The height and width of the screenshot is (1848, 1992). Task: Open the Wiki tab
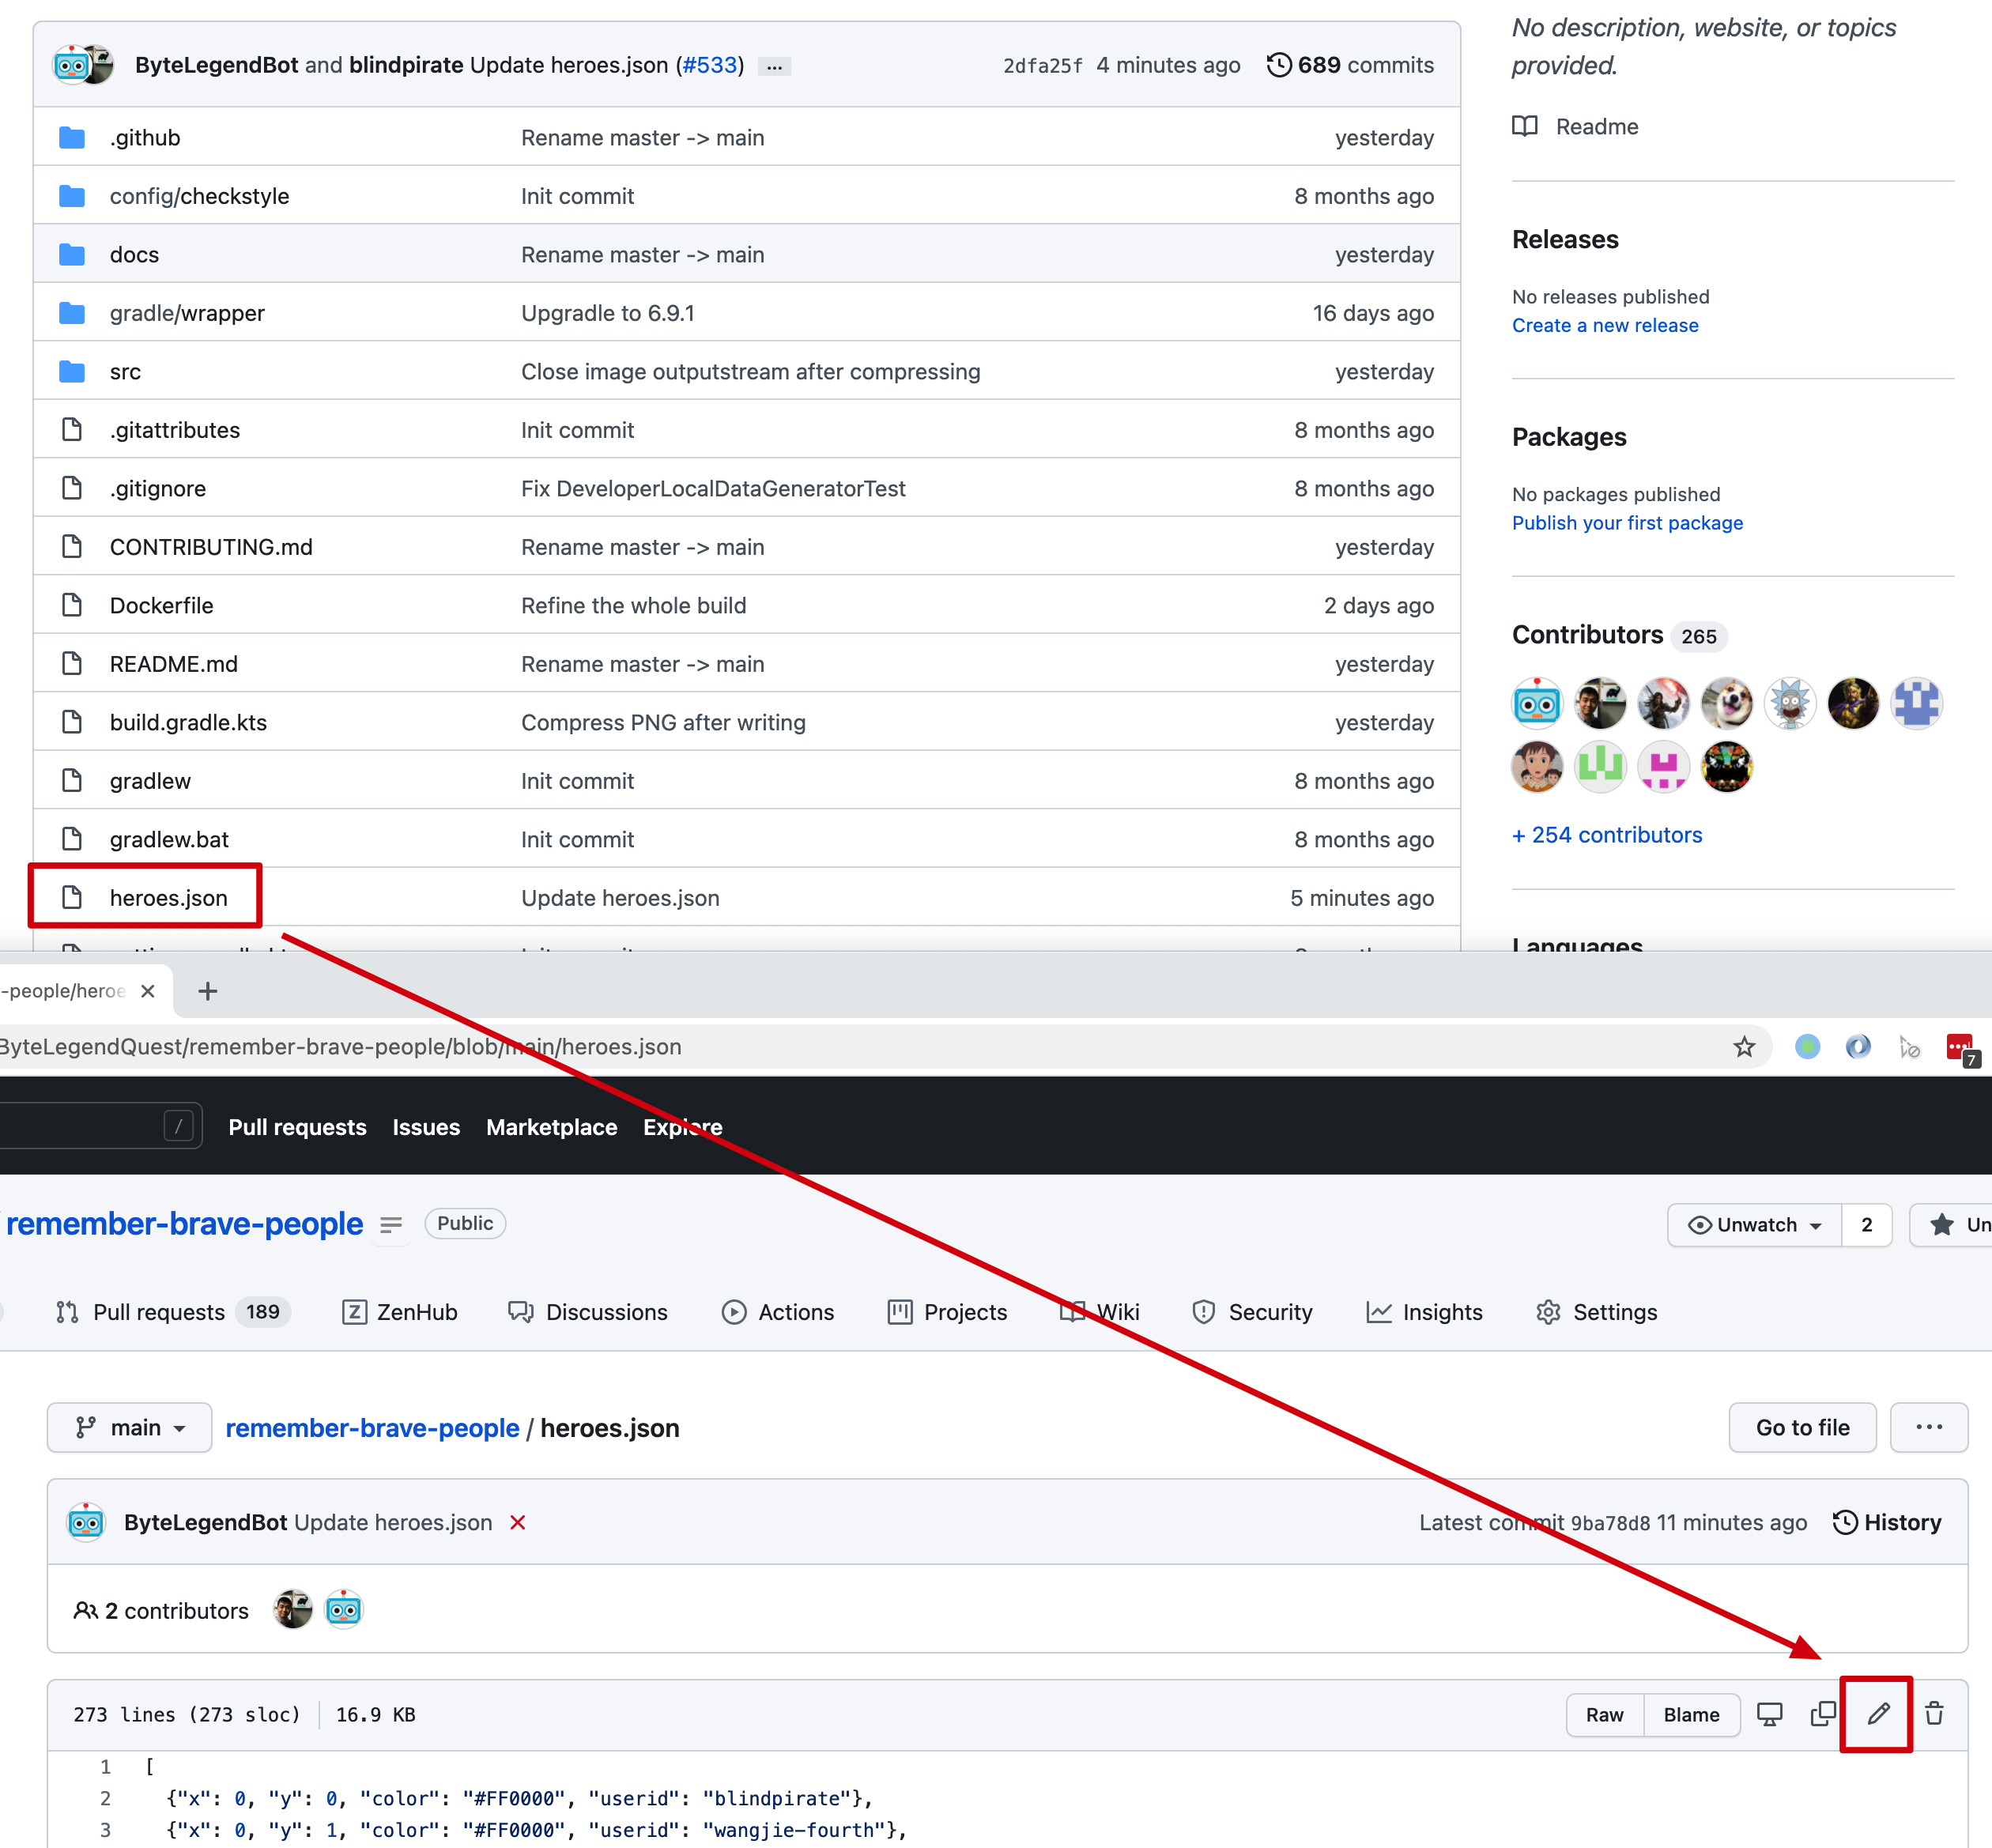[1099, 1312]
